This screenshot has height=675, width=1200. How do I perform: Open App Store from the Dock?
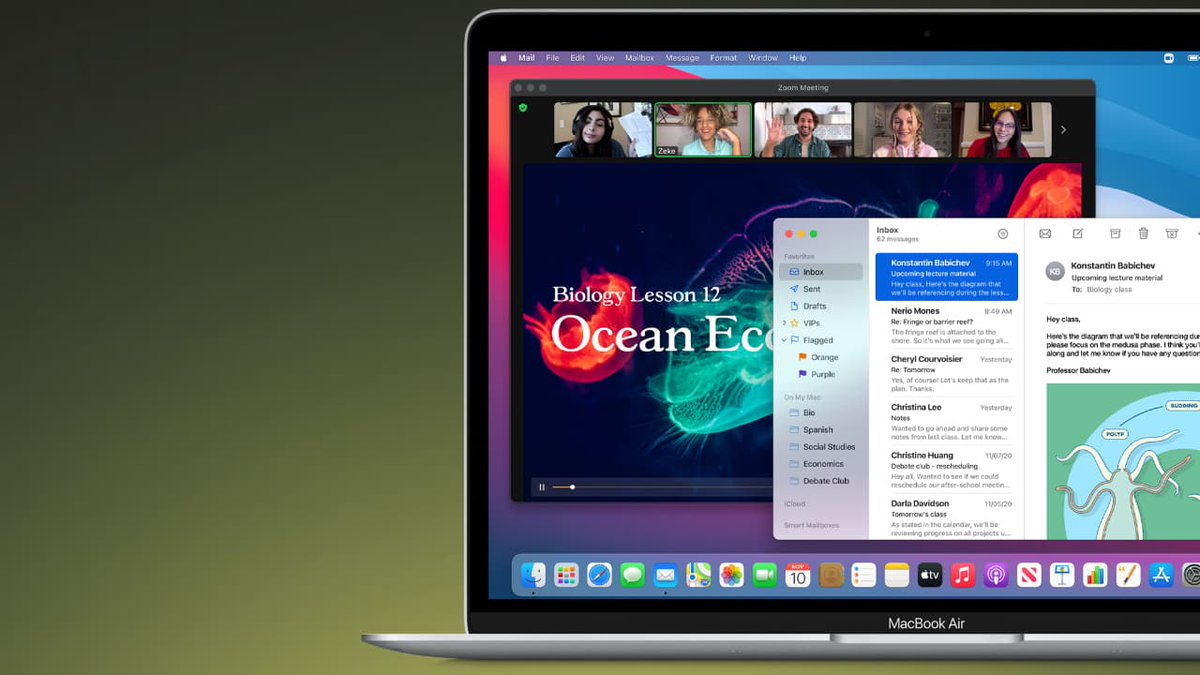(x=1161, y=575)
